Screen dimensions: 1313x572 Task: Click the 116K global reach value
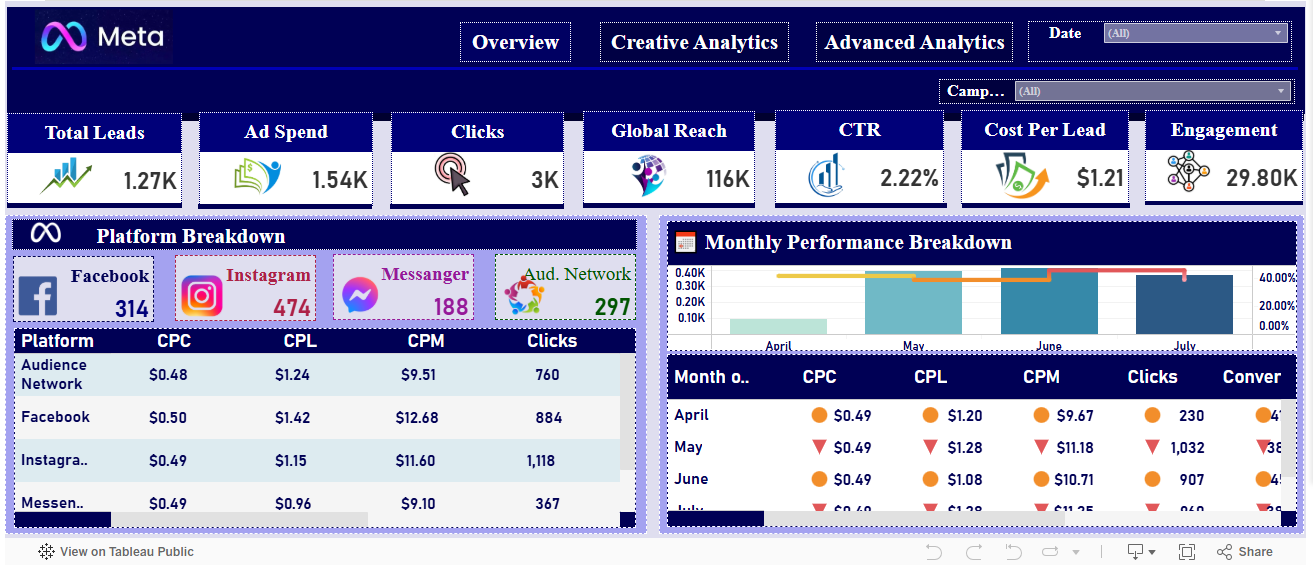727,179
